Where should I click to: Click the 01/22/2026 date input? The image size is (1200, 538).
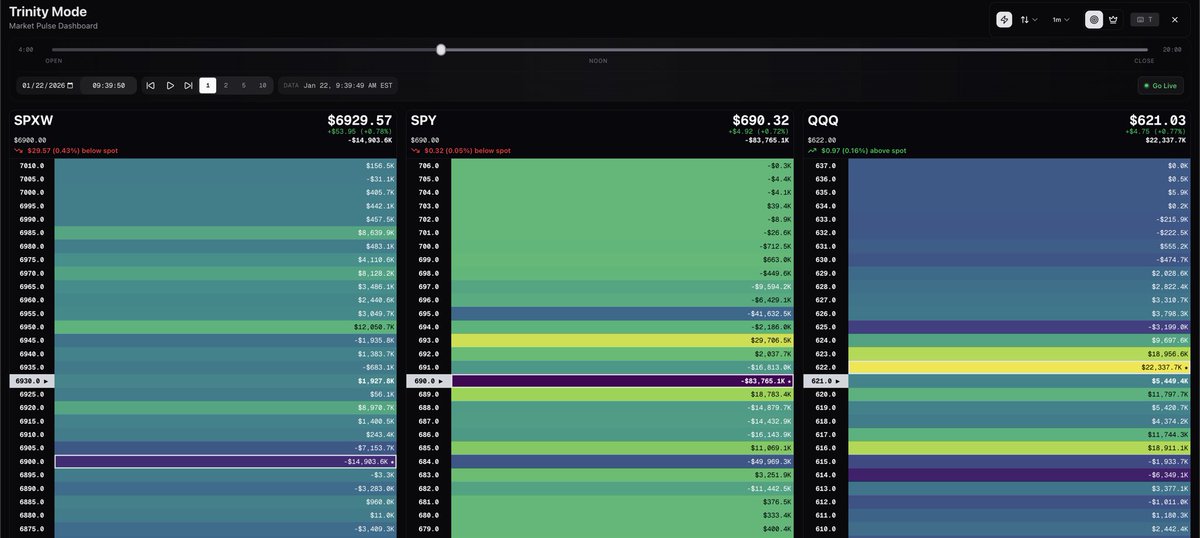tap(48, 86)
